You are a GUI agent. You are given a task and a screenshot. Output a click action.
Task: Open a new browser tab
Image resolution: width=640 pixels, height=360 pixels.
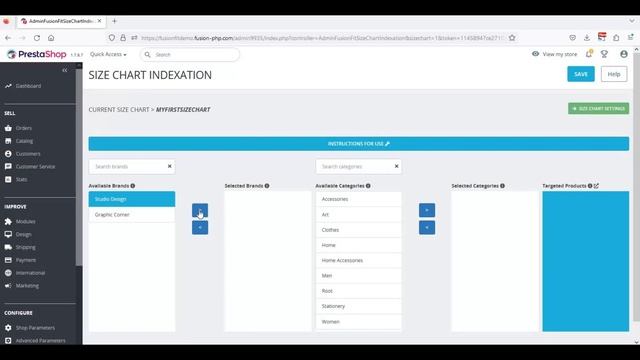click(x=114, y=21)
